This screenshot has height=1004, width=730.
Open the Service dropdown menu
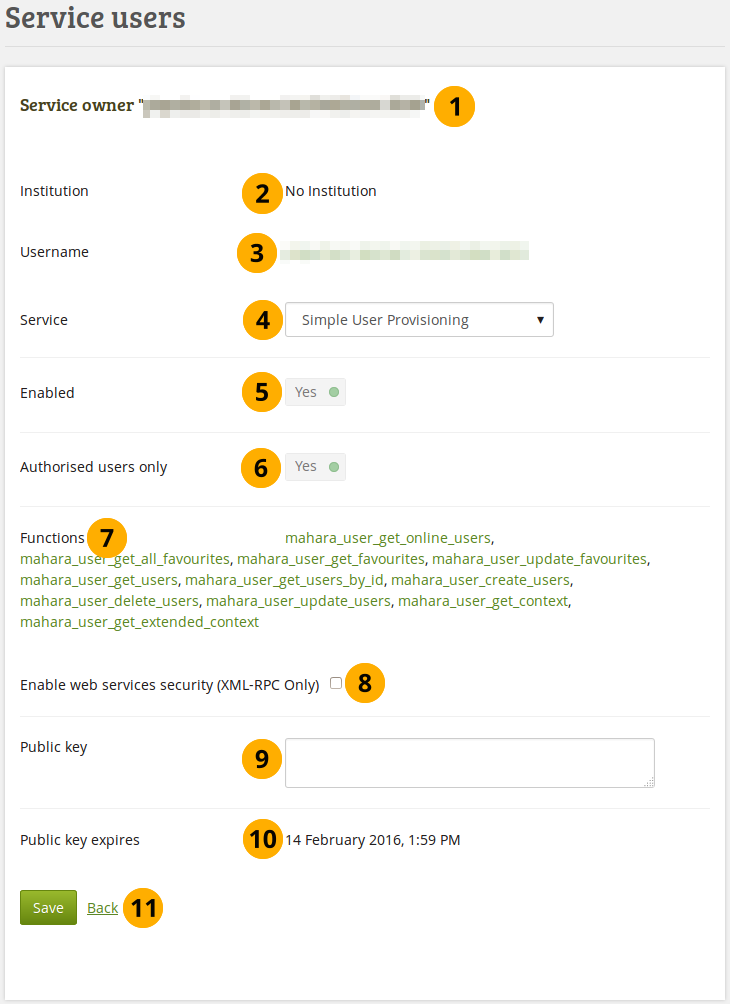click(x=419, y=320)
